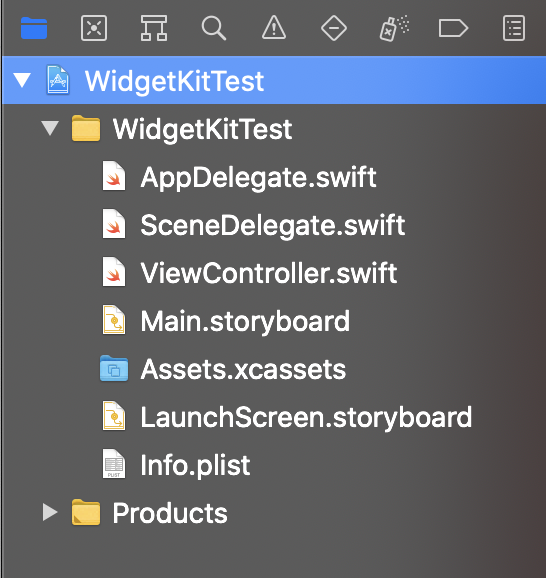Show the Issue navigator warning triangle
This screenshot has width=546, height=578.
pyautogui.click(x=274, y=27)
